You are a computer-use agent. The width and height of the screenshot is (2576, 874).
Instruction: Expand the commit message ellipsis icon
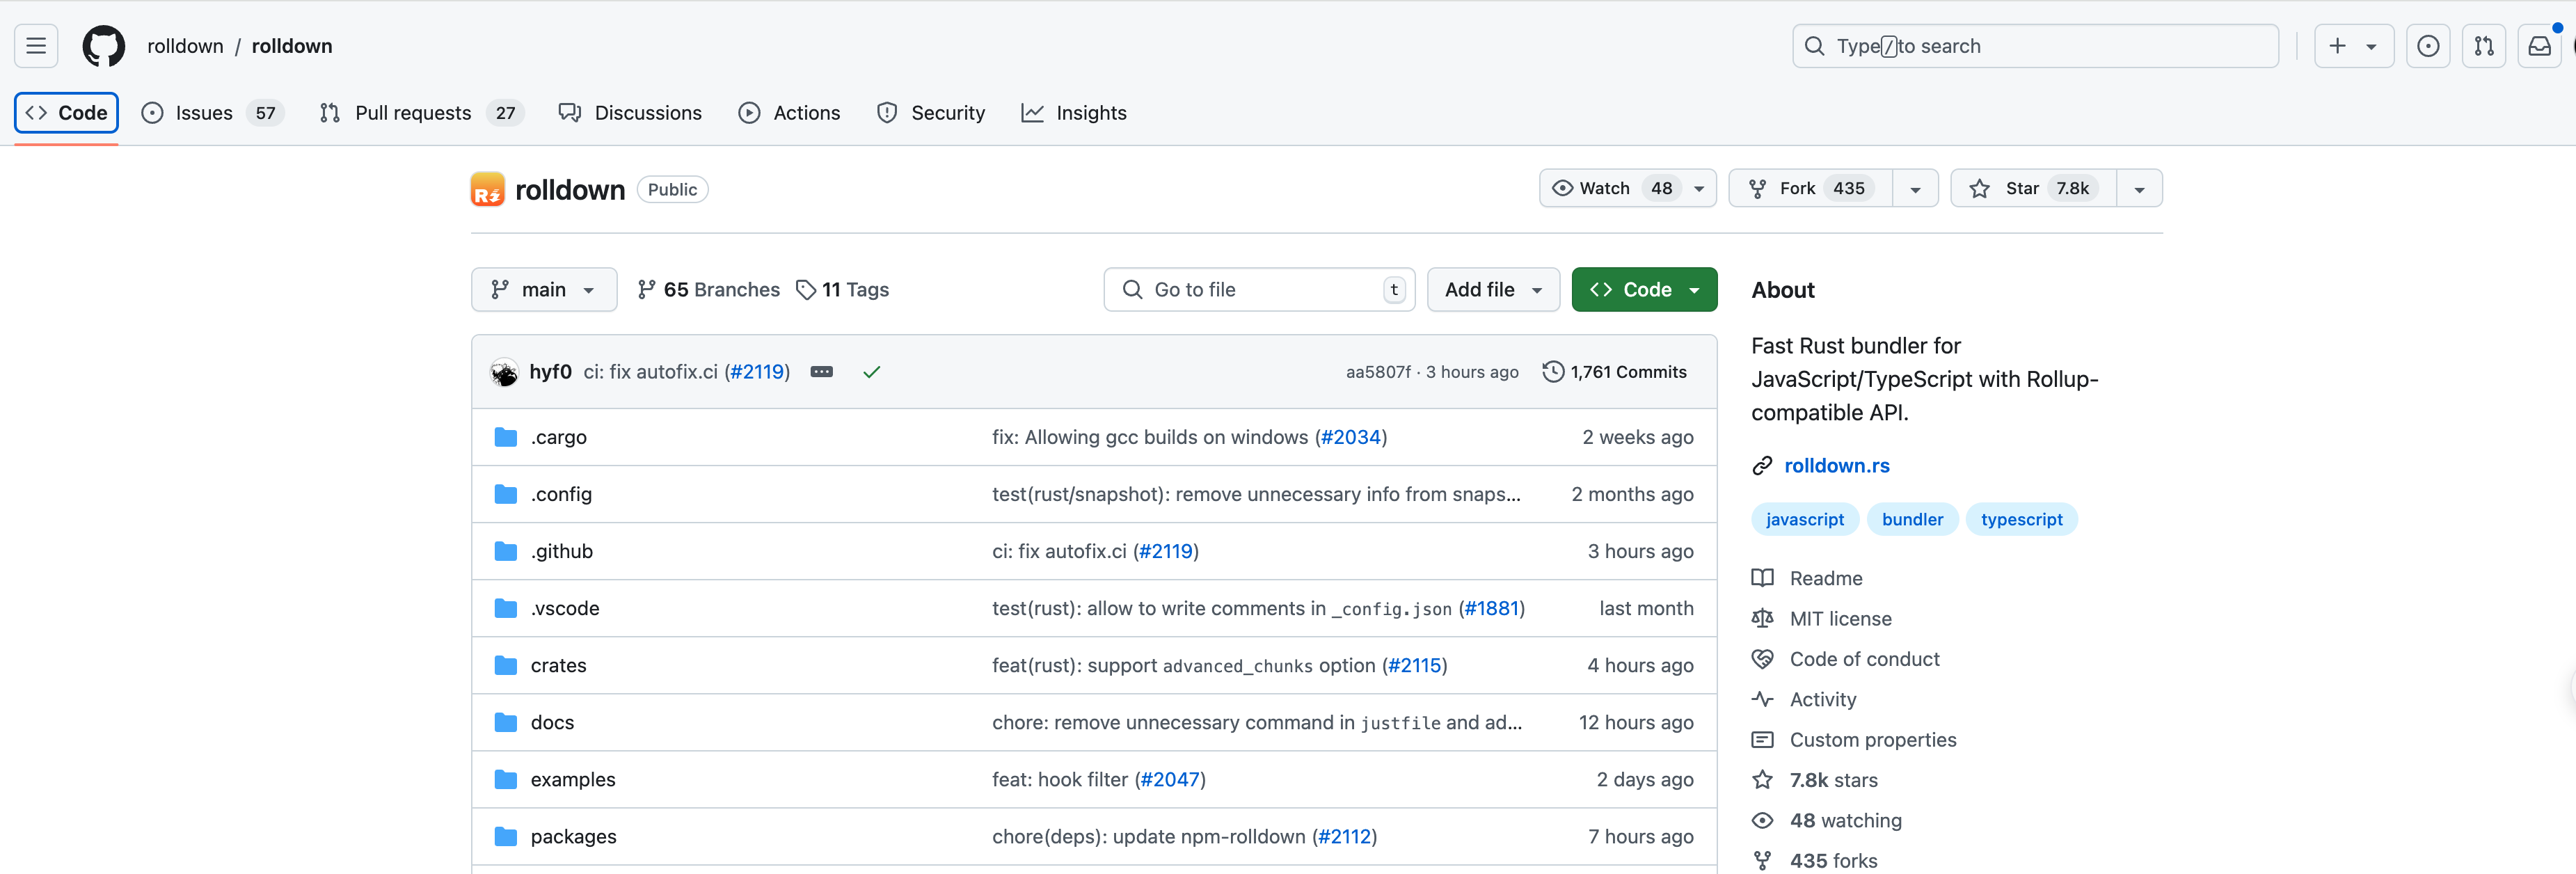821,372
